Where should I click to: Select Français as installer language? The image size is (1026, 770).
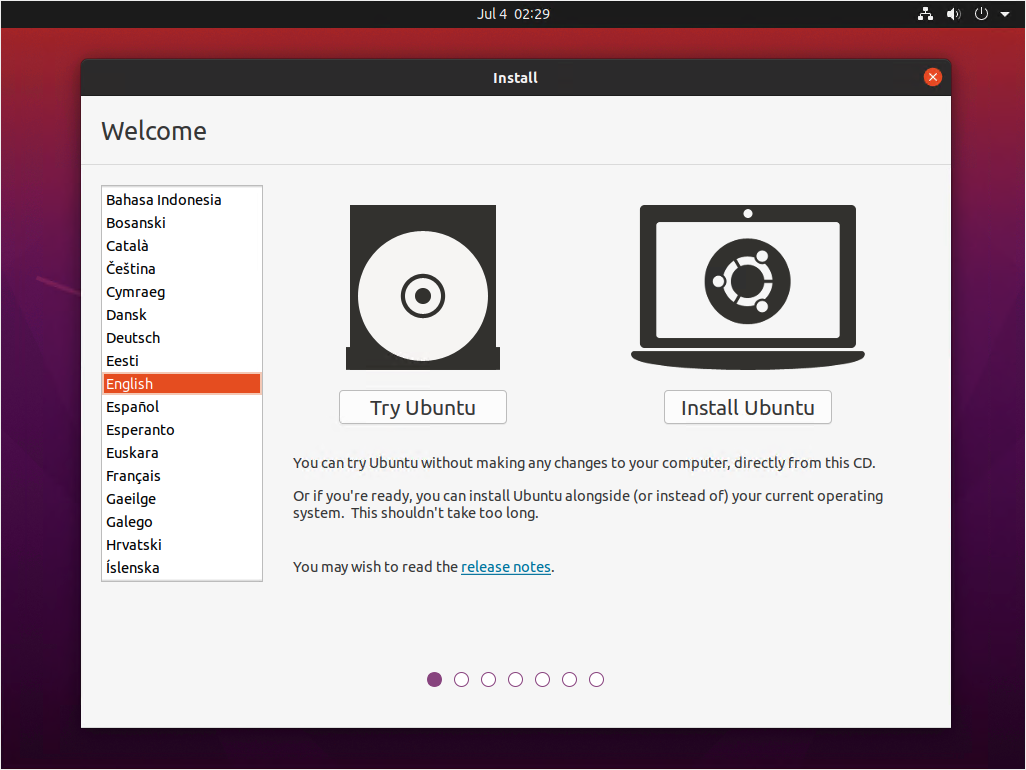(133, 476)
